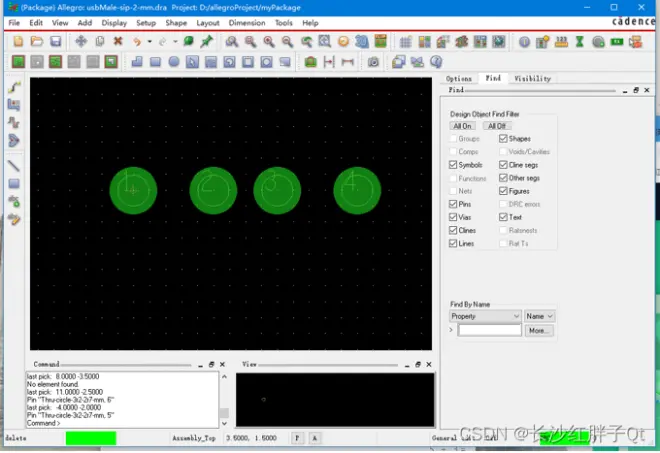Viewport: 660px width, 453px height.
Task: Click the filled circle shape icon
Action: (173, 62)
